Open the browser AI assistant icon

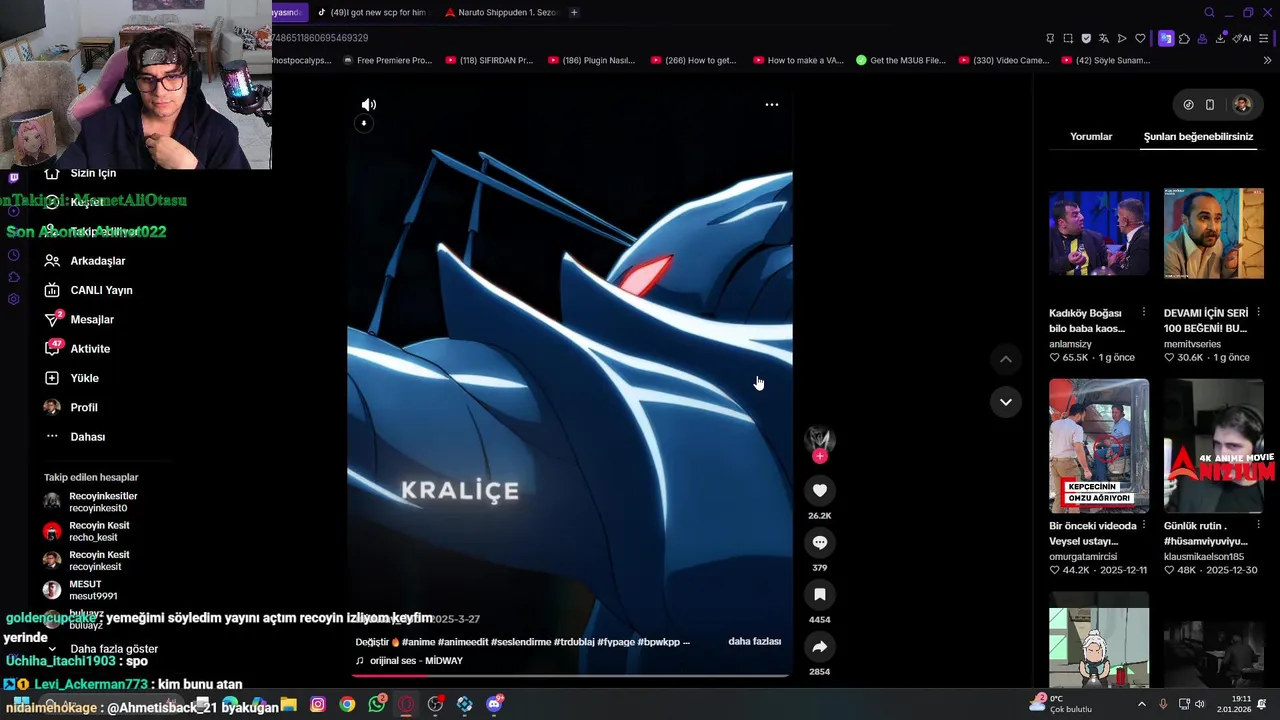click(1243, 38)
